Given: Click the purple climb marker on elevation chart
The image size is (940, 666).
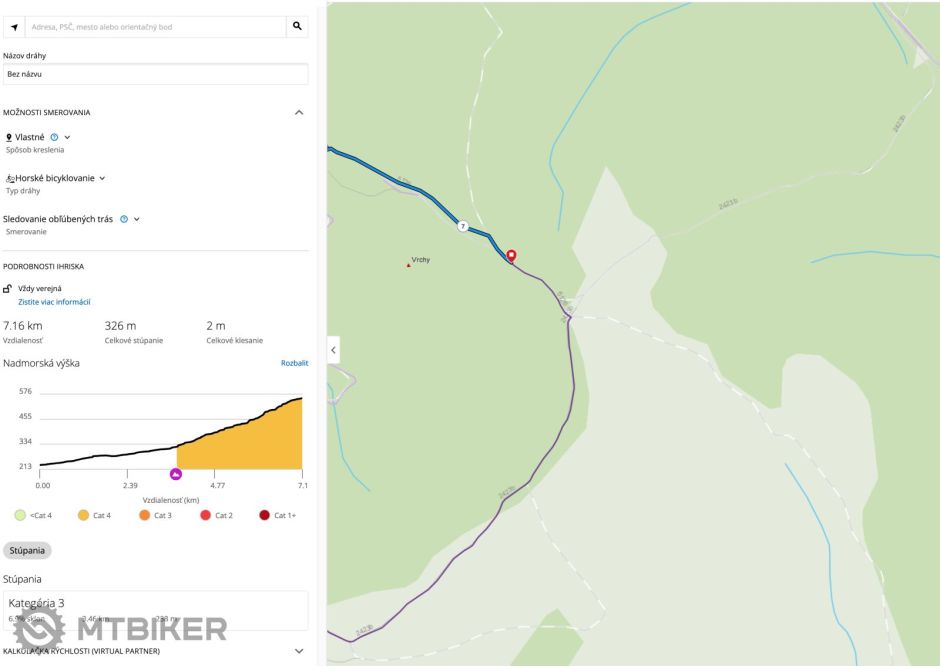Looking at the screenshot, I should 176,474.
